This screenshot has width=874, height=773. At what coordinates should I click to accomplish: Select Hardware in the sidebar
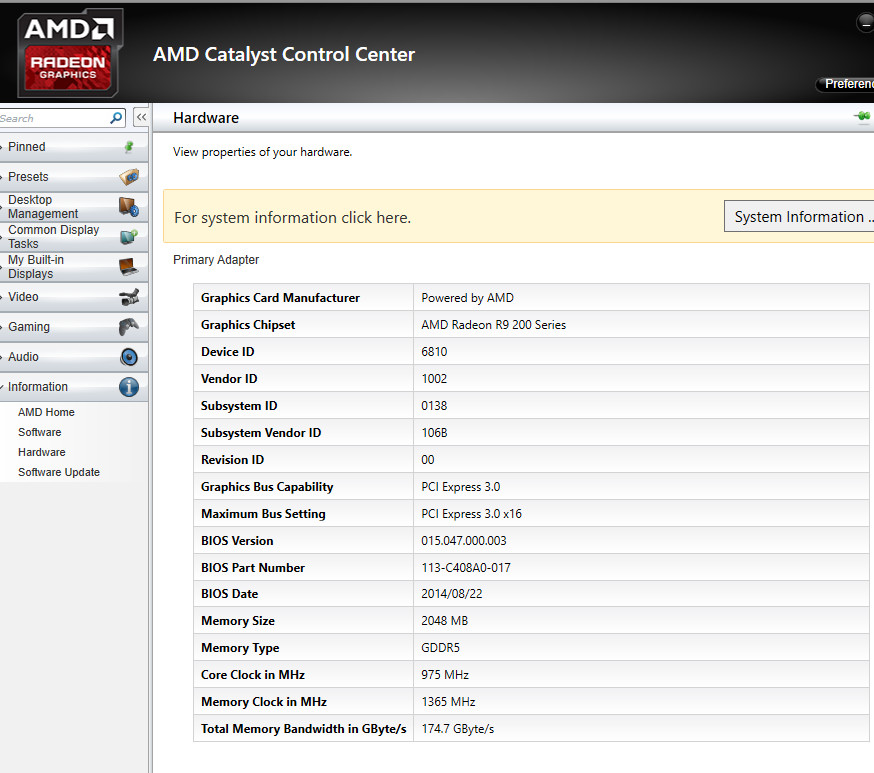tap(42, 453)
